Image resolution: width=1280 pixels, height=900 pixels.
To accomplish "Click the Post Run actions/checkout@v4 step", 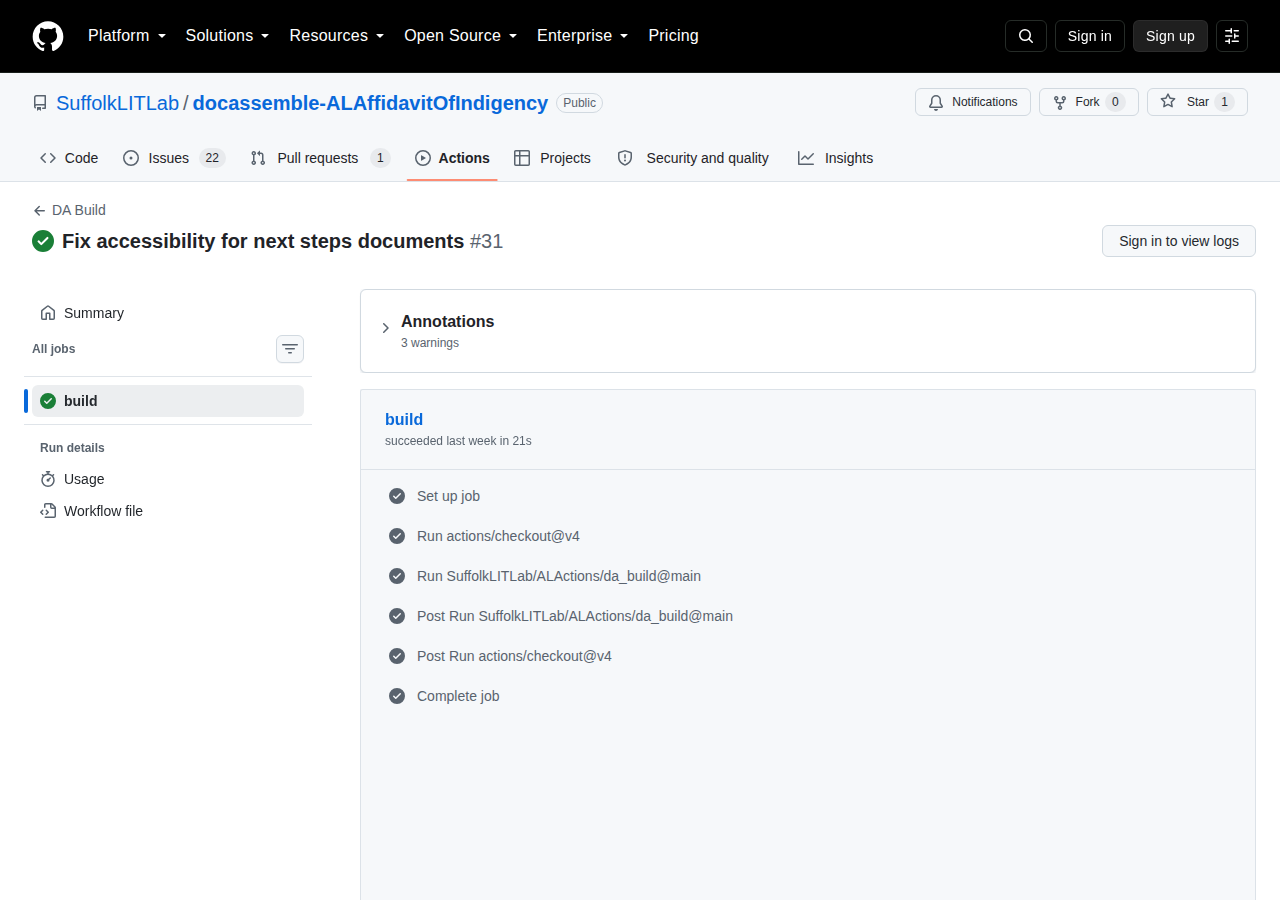I will point(808,656).
